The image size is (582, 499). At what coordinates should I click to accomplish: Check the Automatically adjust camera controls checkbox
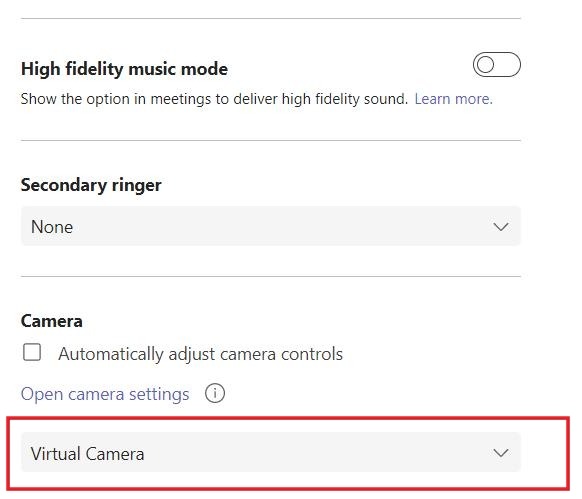(32, 352)
